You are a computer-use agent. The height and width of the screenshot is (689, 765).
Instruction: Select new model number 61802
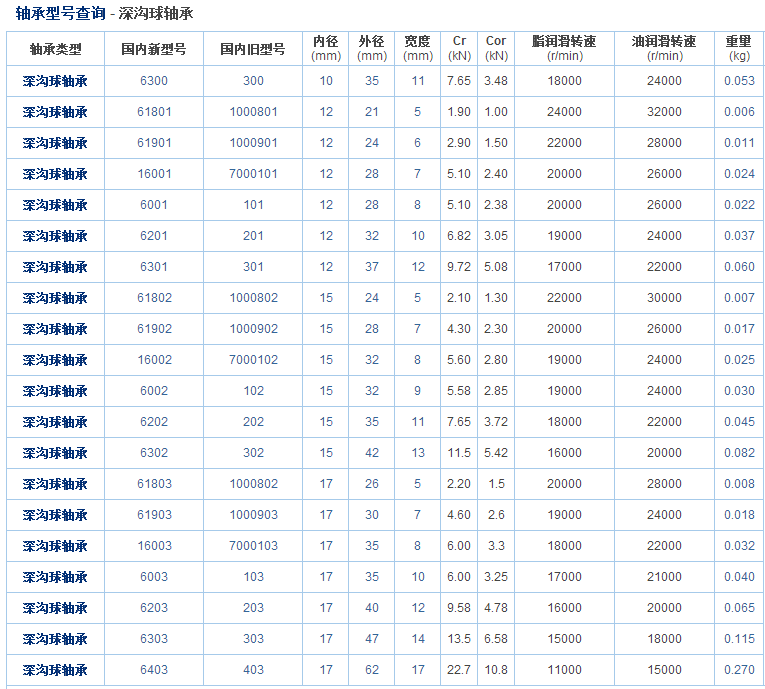pos(154,298)
